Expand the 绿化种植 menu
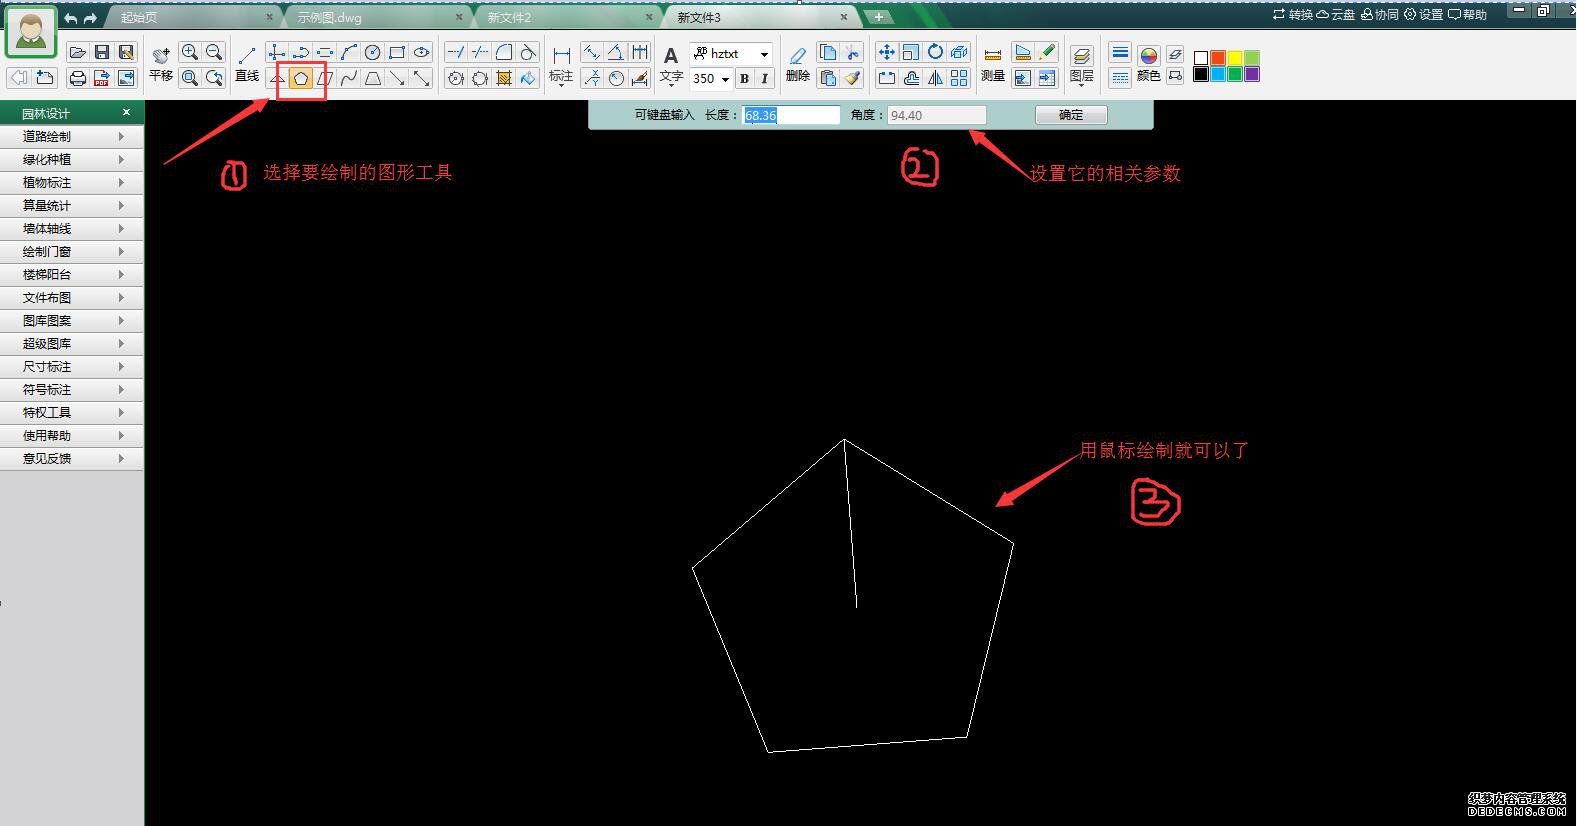The height and width of the screenshot is (826, 1577). click(72, 159)
